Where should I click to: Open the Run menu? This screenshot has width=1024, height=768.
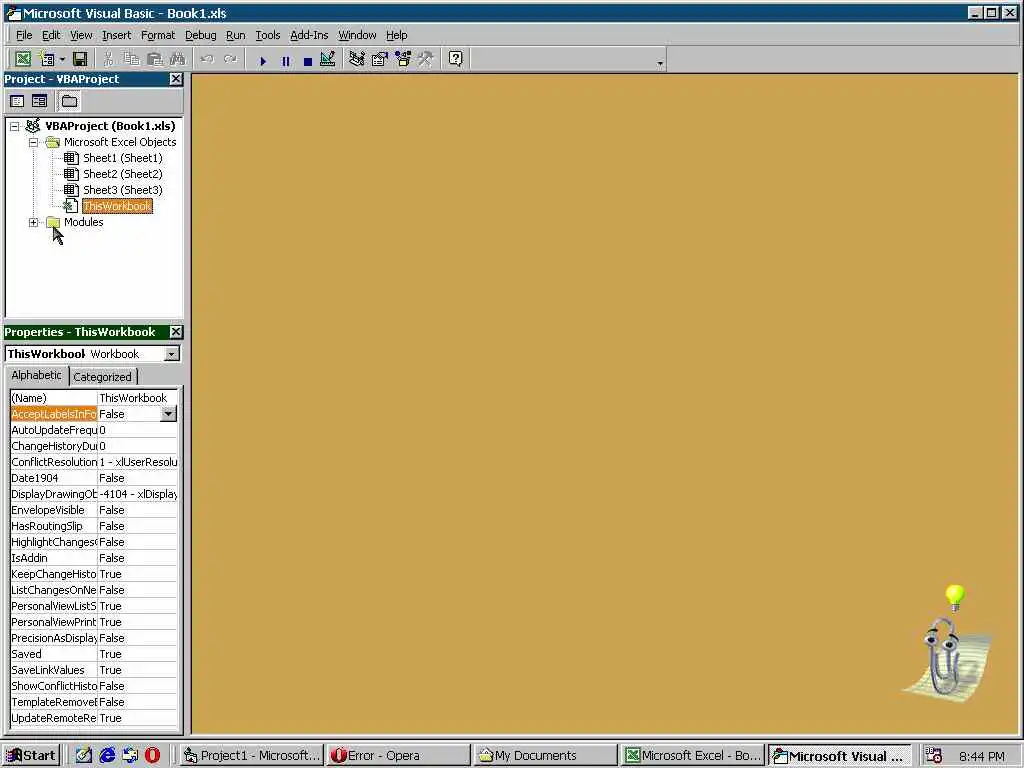point(236,35)
